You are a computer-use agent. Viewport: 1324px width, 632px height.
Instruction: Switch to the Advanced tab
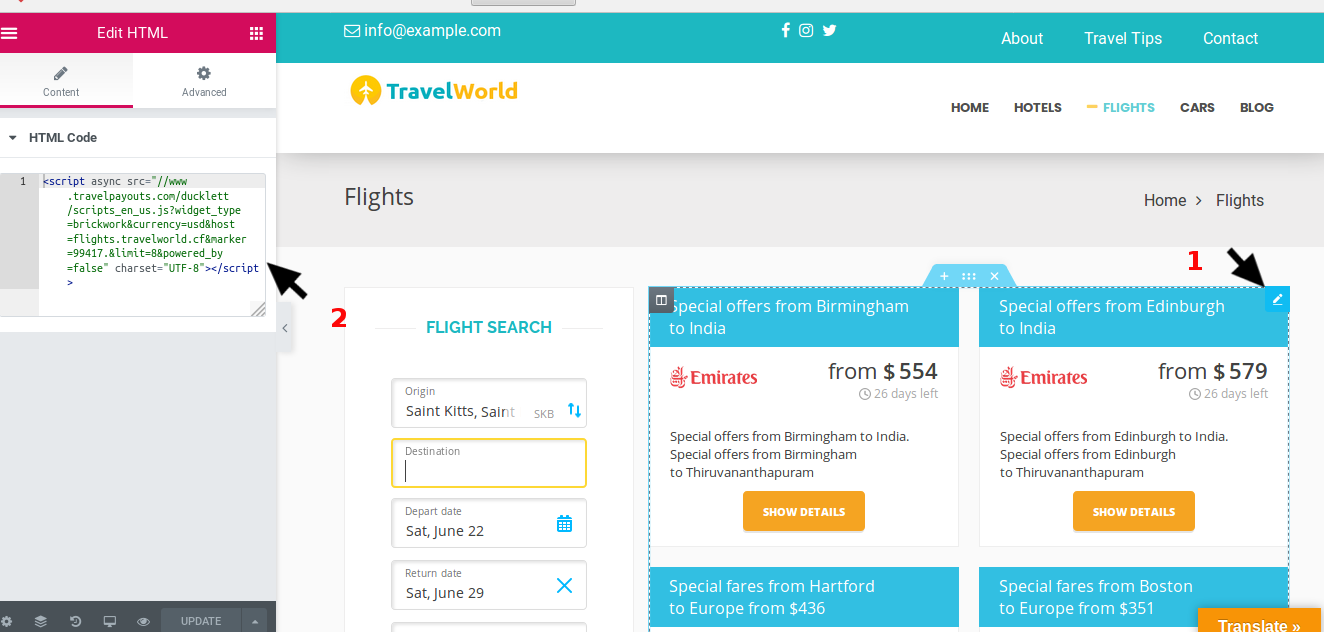click(204, 81)
